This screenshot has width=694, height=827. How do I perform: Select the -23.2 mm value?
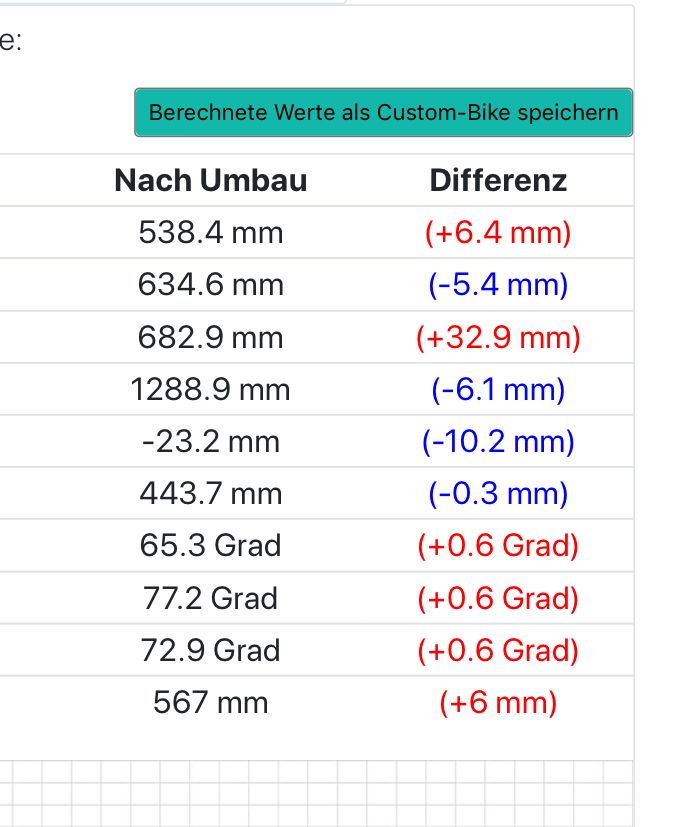point(211,441)
